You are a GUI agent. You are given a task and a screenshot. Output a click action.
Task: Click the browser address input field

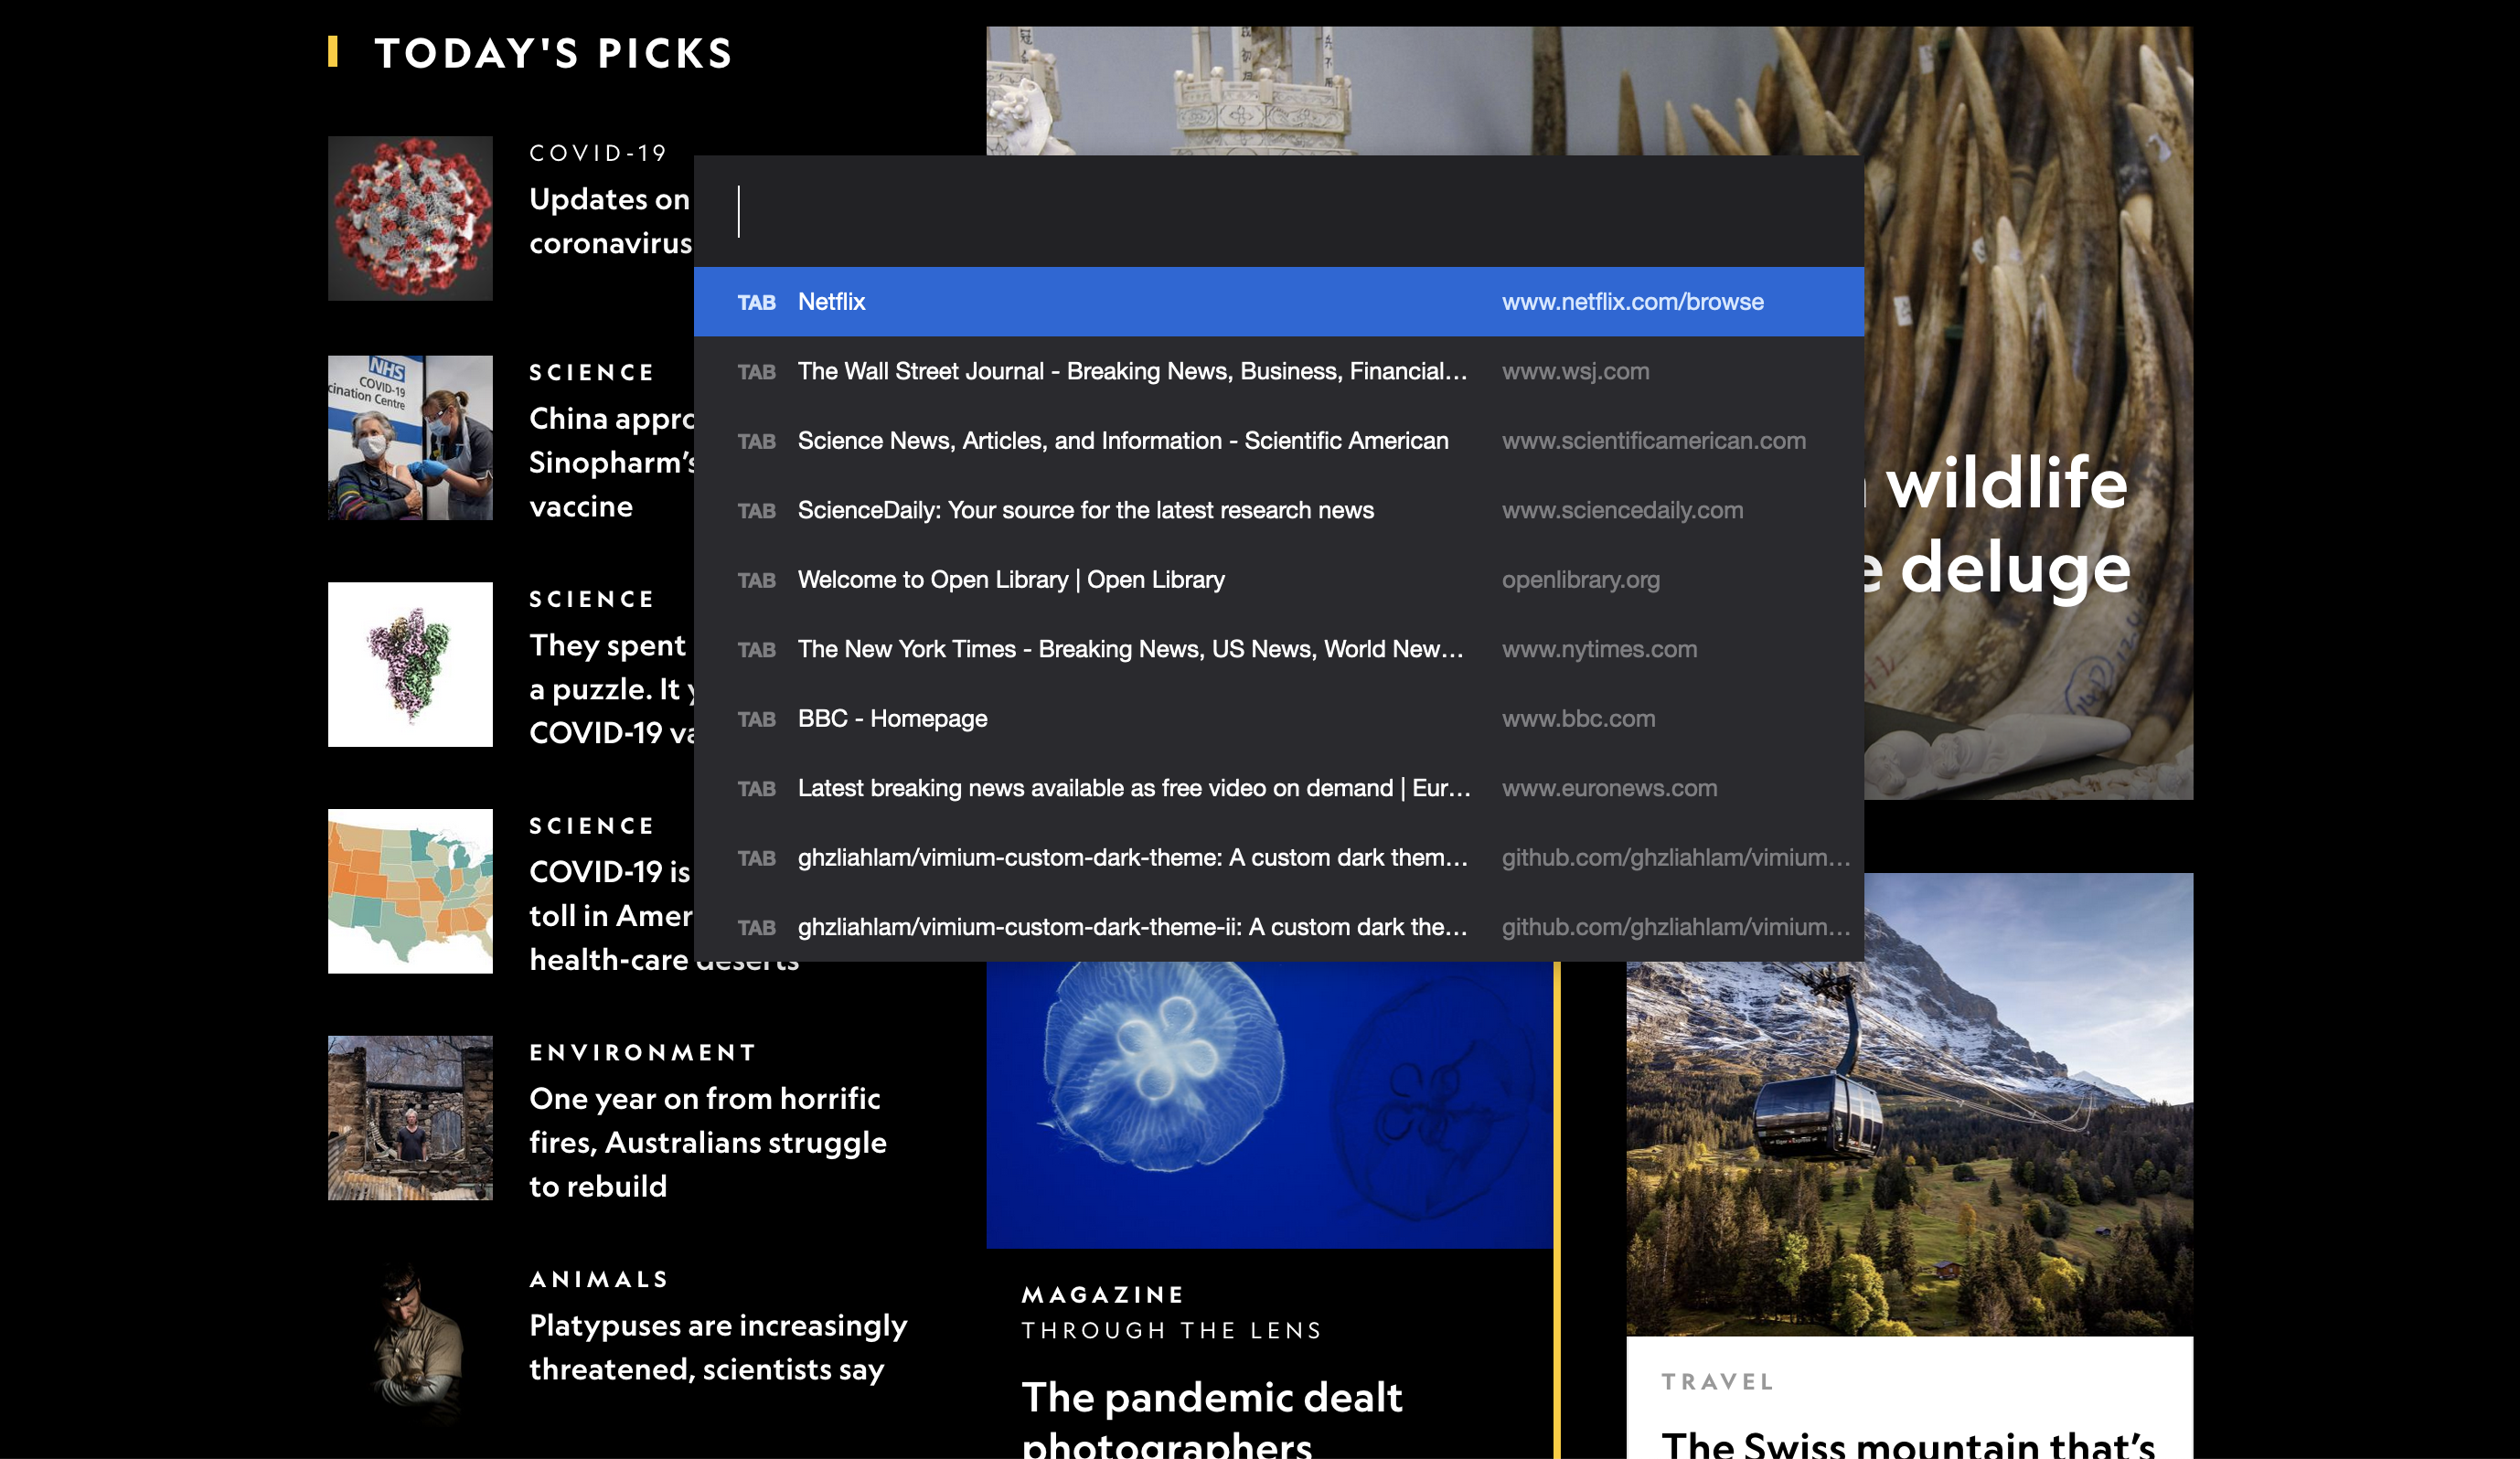point(1278,212)
